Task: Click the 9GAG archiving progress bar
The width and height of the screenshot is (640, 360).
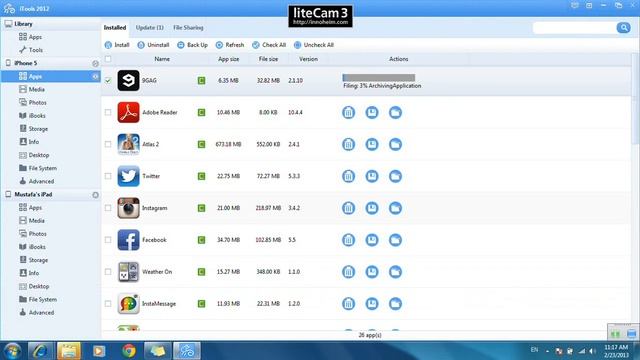Action: (379, 78)
